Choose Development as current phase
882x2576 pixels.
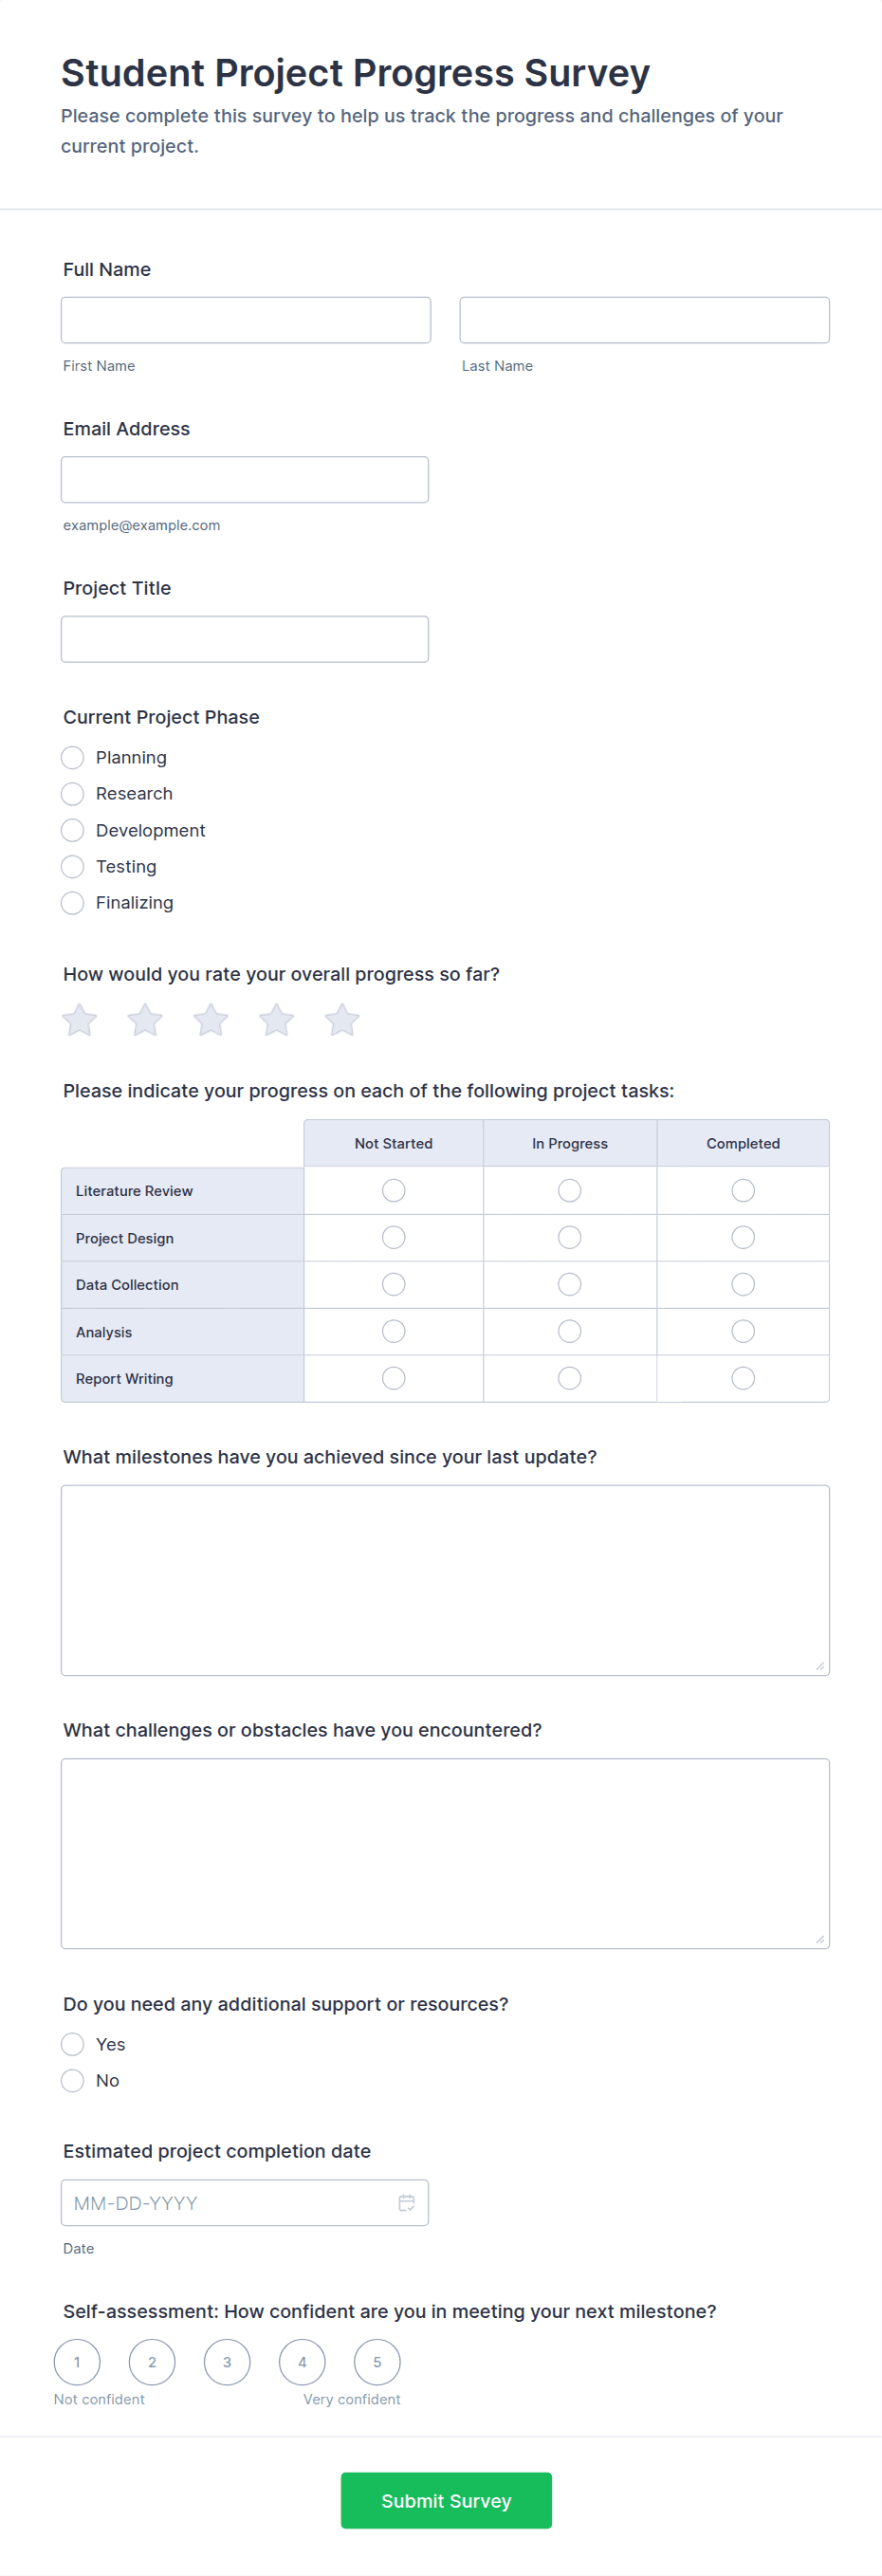[x=73, y=830]
